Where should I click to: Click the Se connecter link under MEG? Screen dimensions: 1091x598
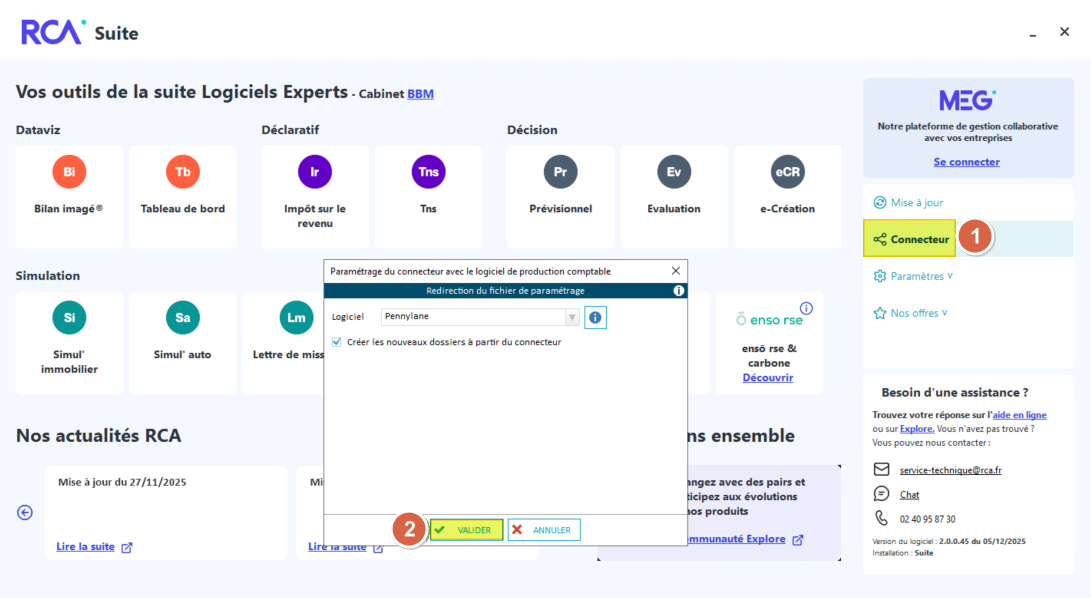pyautogui.click(x=966, y=162)
